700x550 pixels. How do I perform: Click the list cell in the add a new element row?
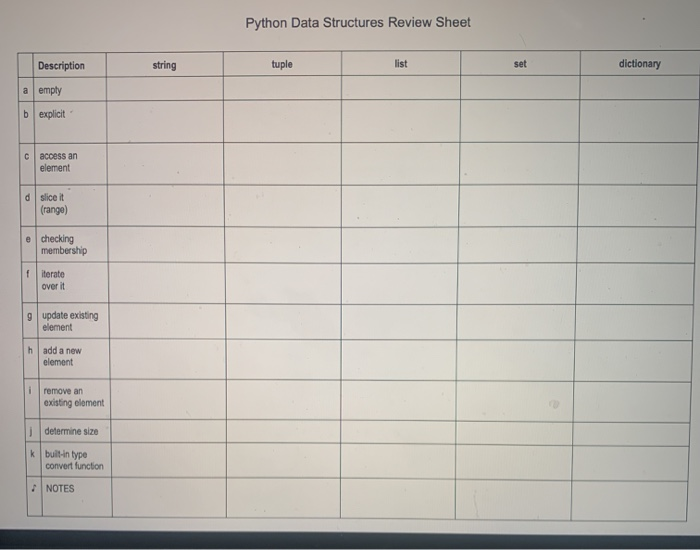tap(399, 360)
